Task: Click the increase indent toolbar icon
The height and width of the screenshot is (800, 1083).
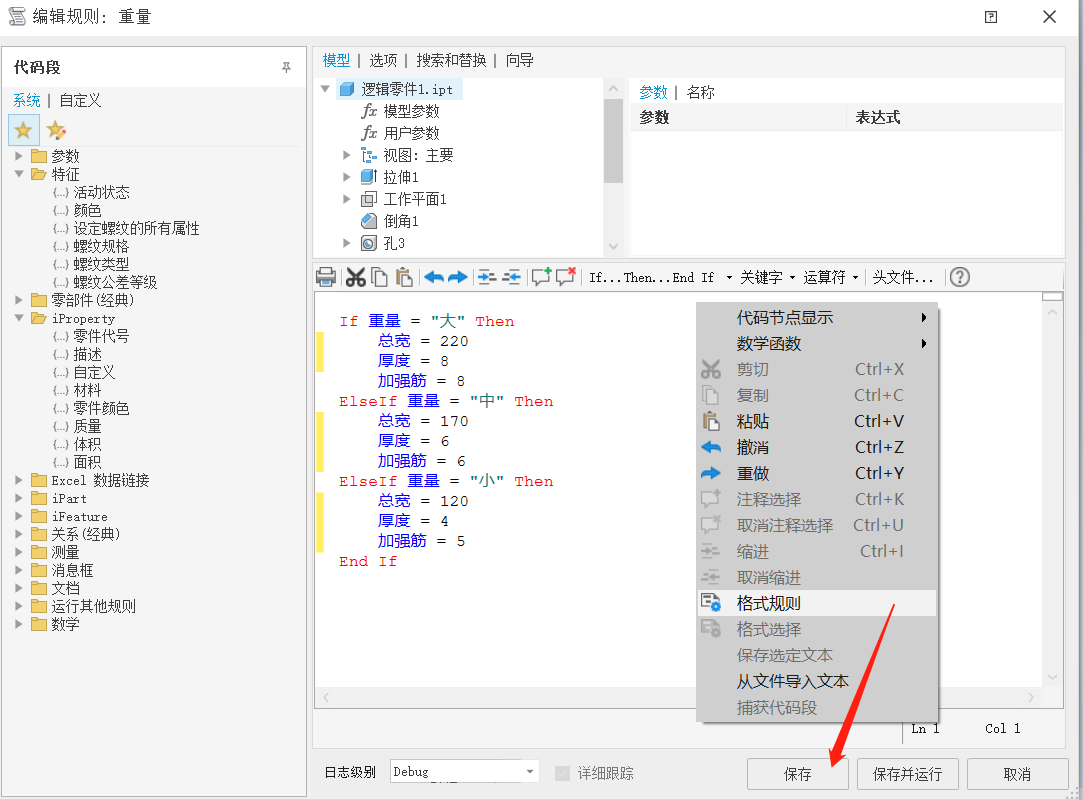Action: [x=487, y=278]
